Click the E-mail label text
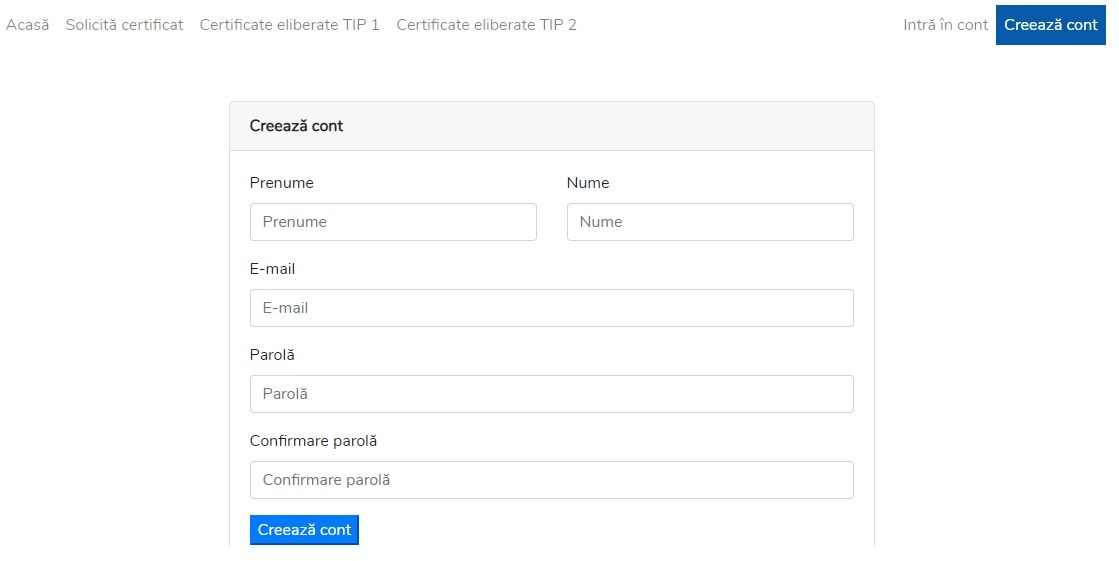 (x=272, y=269)
